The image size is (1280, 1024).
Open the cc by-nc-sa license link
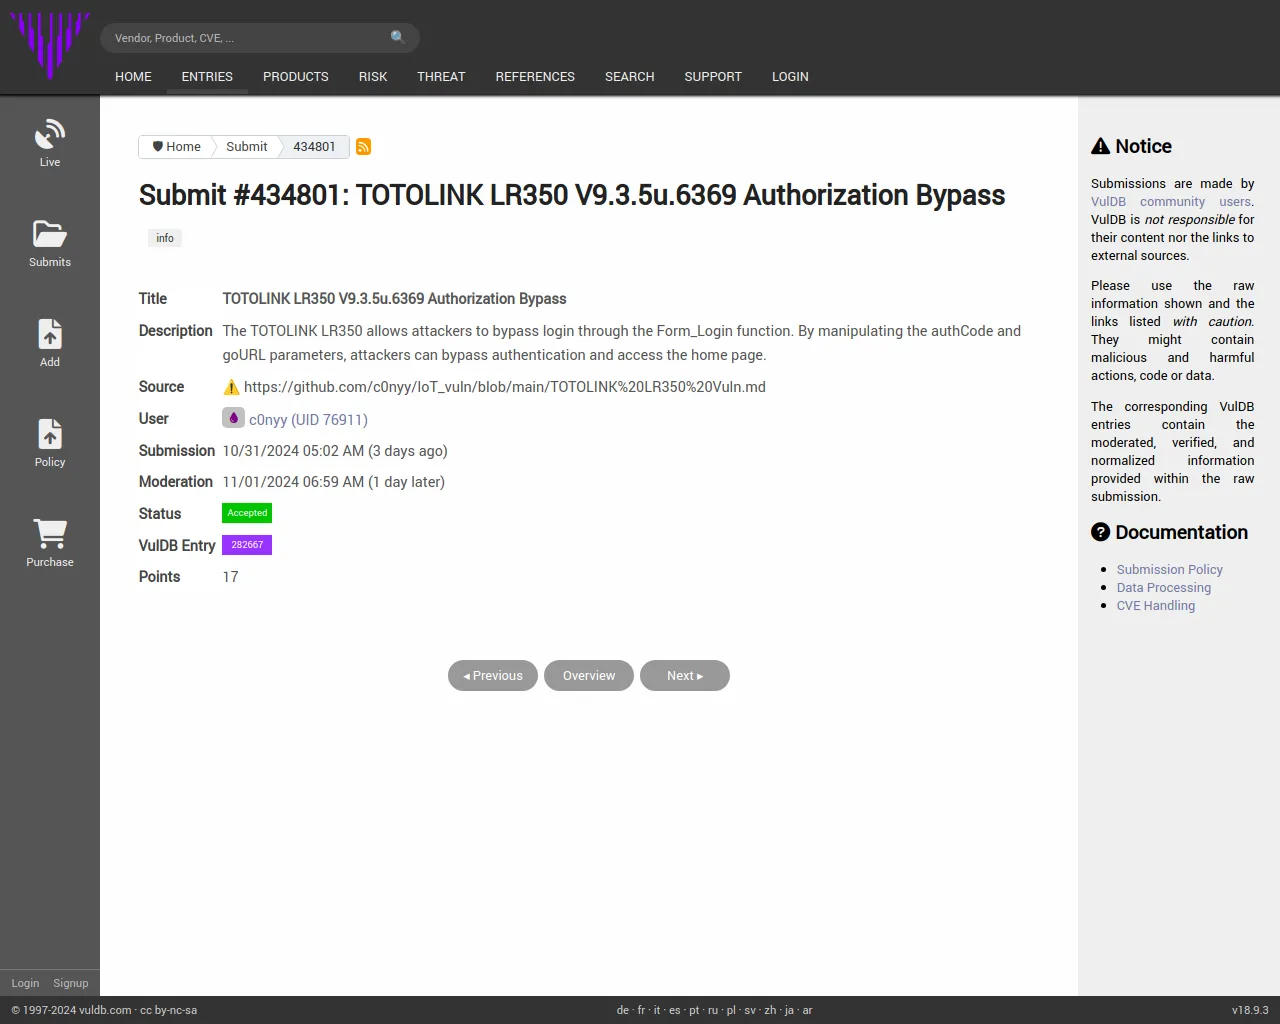(x=169, y=1010)
